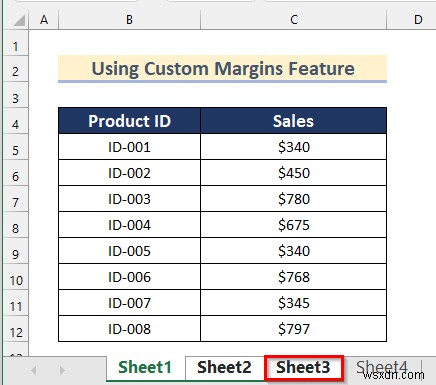Select cell containing ID-003
The image size is (436, 385).
point(129,199)
